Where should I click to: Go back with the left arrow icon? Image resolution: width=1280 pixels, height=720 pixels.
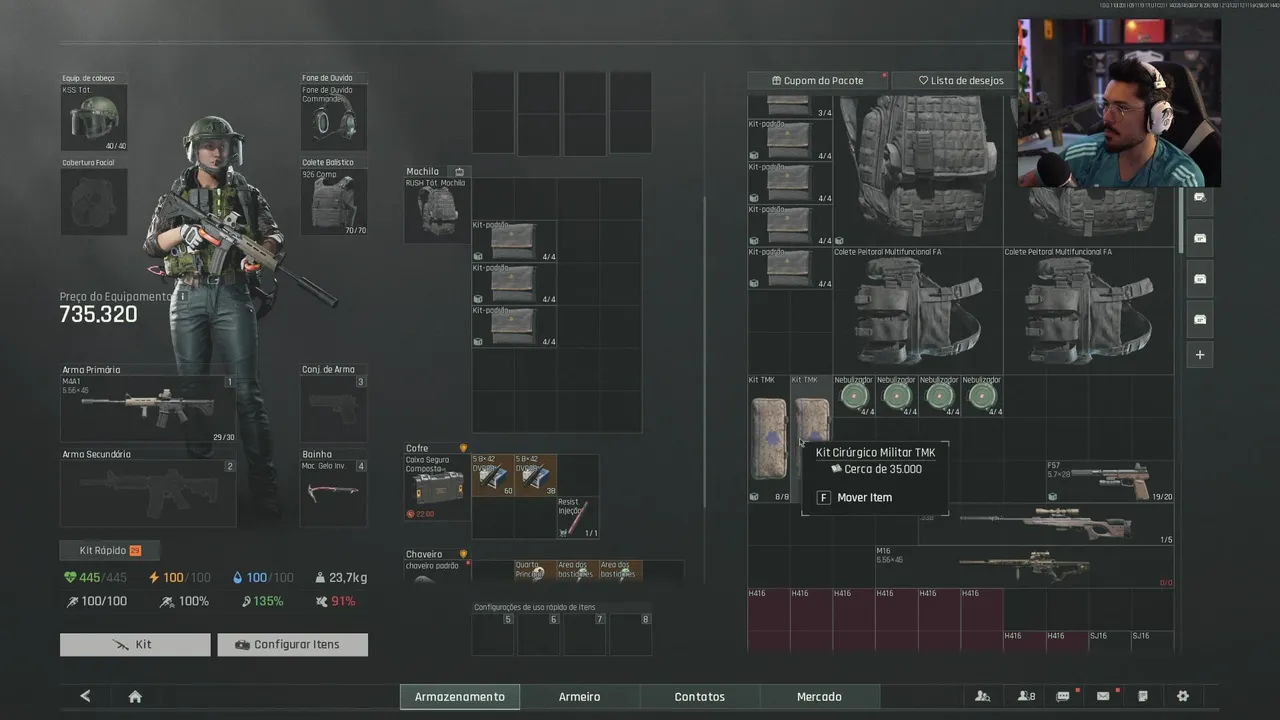85,696
